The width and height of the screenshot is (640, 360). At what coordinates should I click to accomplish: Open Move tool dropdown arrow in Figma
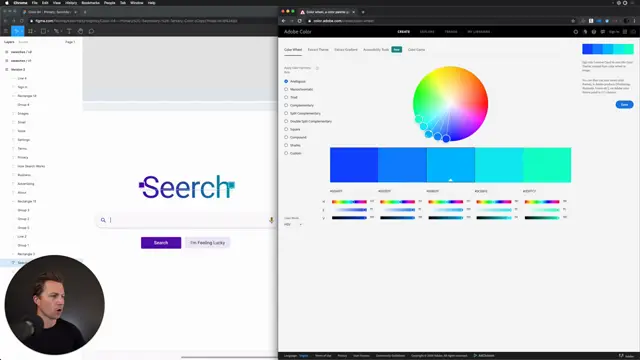pos(22,31)
